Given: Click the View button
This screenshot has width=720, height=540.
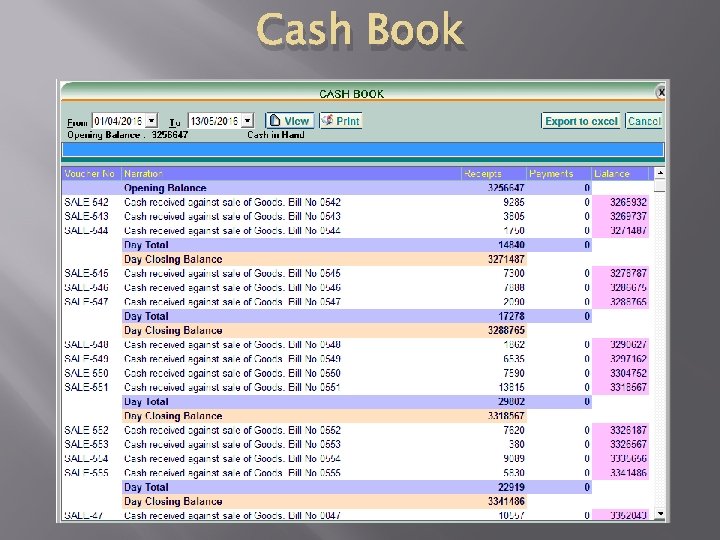Looking at the screenshot, I should coord(290,121).
